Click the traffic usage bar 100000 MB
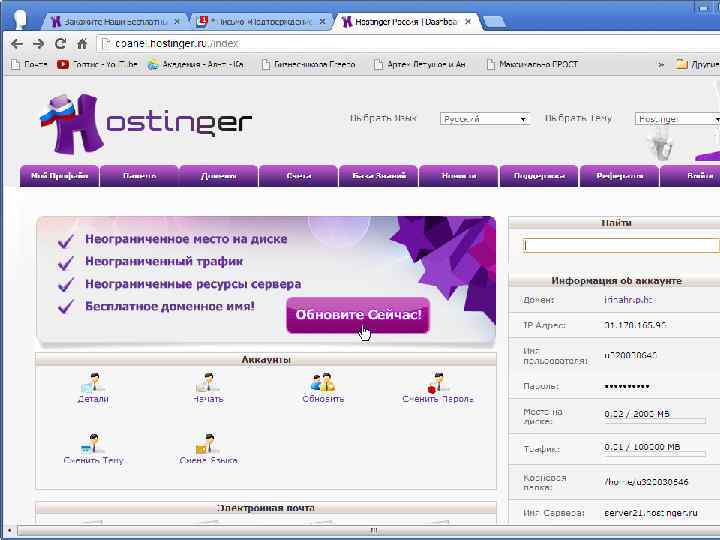Image resolution: width=720 pixels, height=540 pixels. (655, 454)
